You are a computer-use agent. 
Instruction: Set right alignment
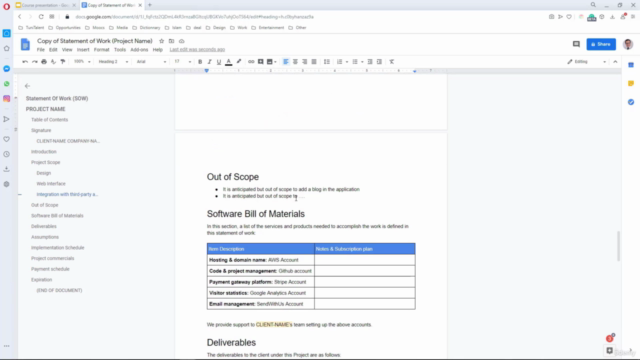coord(304,62)
